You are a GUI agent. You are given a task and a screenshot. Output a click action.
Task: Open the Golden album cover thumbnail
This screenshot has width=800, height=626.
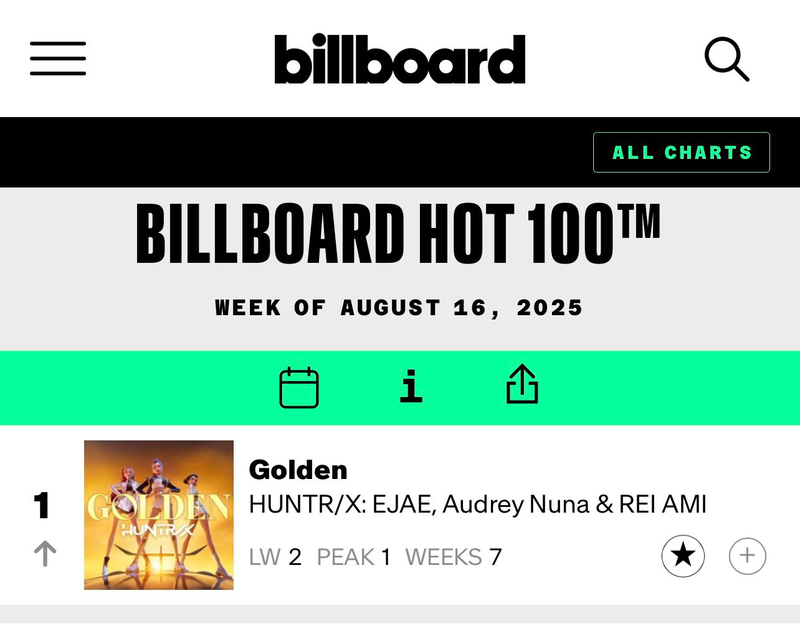(x=159, y=515)
